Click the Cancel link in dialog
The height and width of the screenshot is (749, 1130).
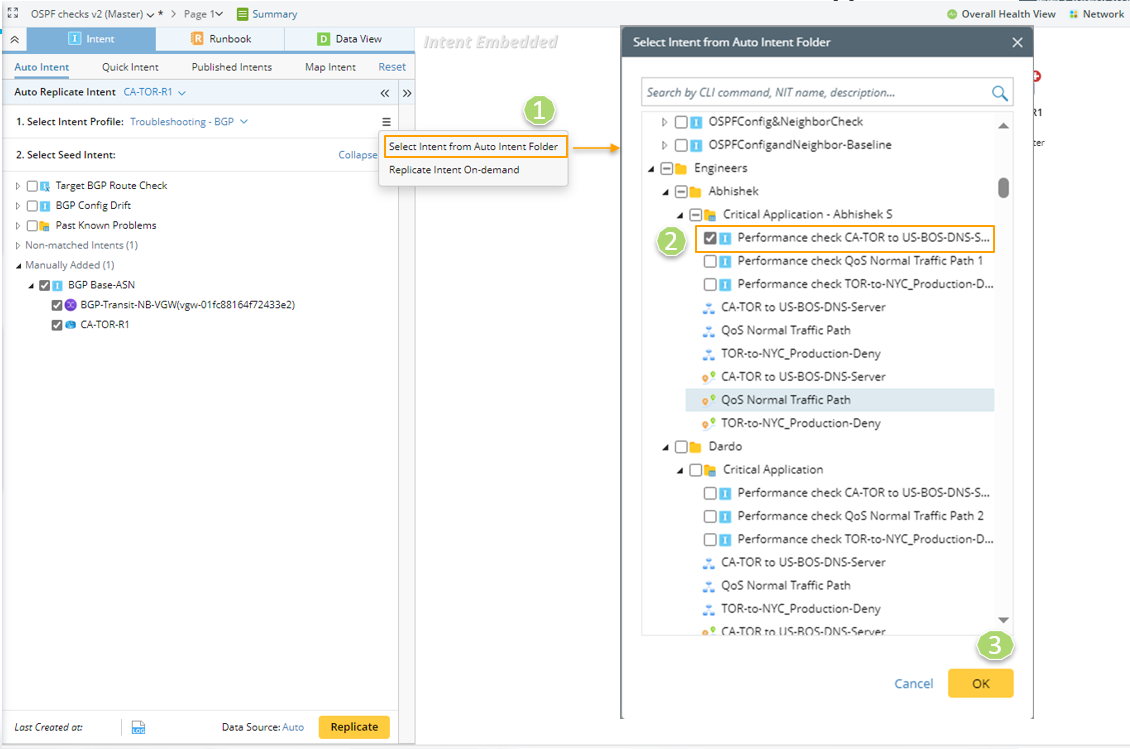tap(913, 684)
